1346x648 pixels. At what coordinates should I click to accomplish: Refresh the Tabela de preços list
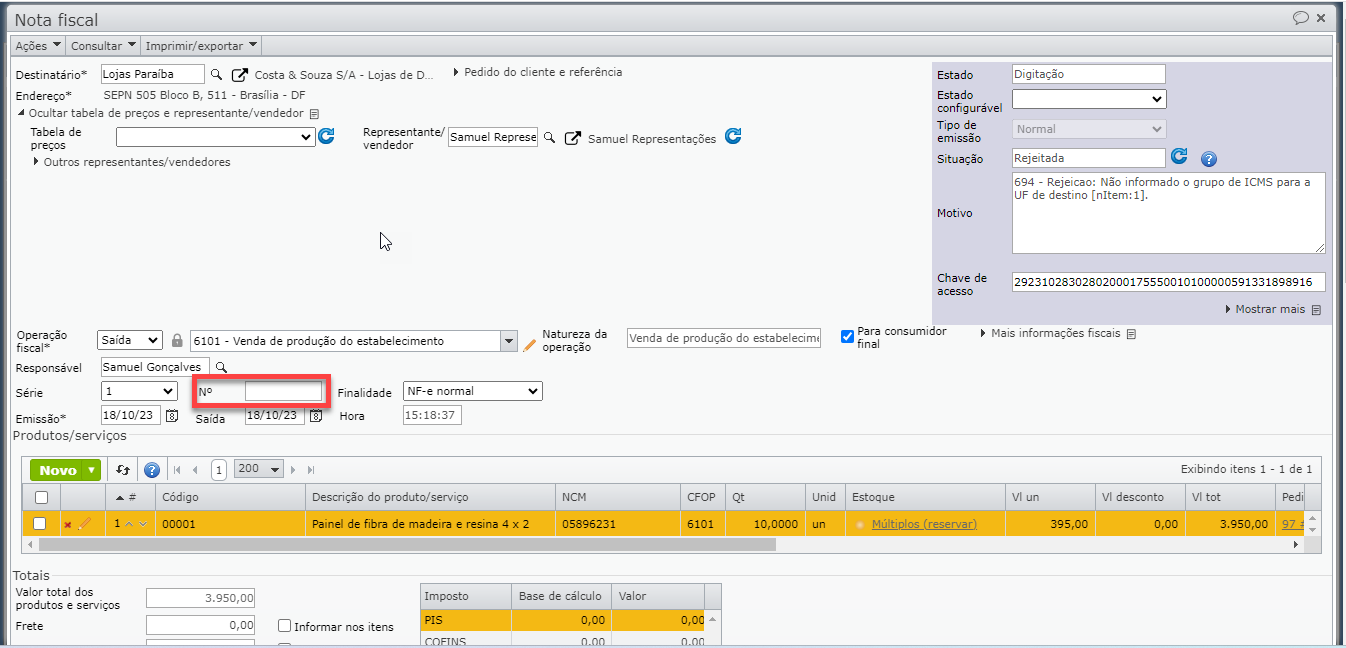(x=326, y=137)
